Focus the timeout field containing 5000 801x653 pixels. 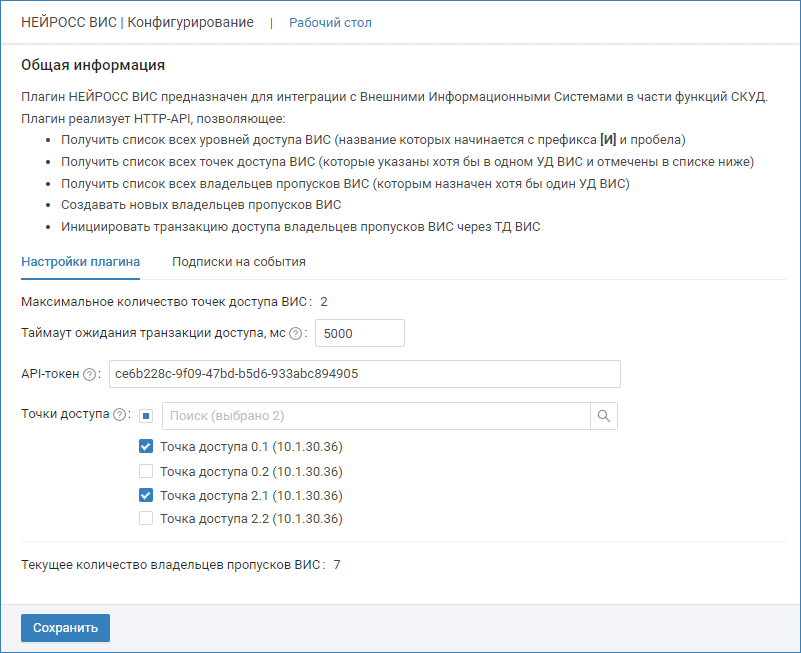pos(359,333)
